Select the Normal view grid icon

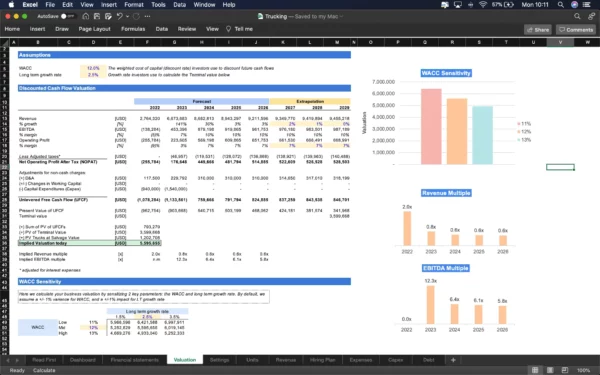[x=535, y=370]
